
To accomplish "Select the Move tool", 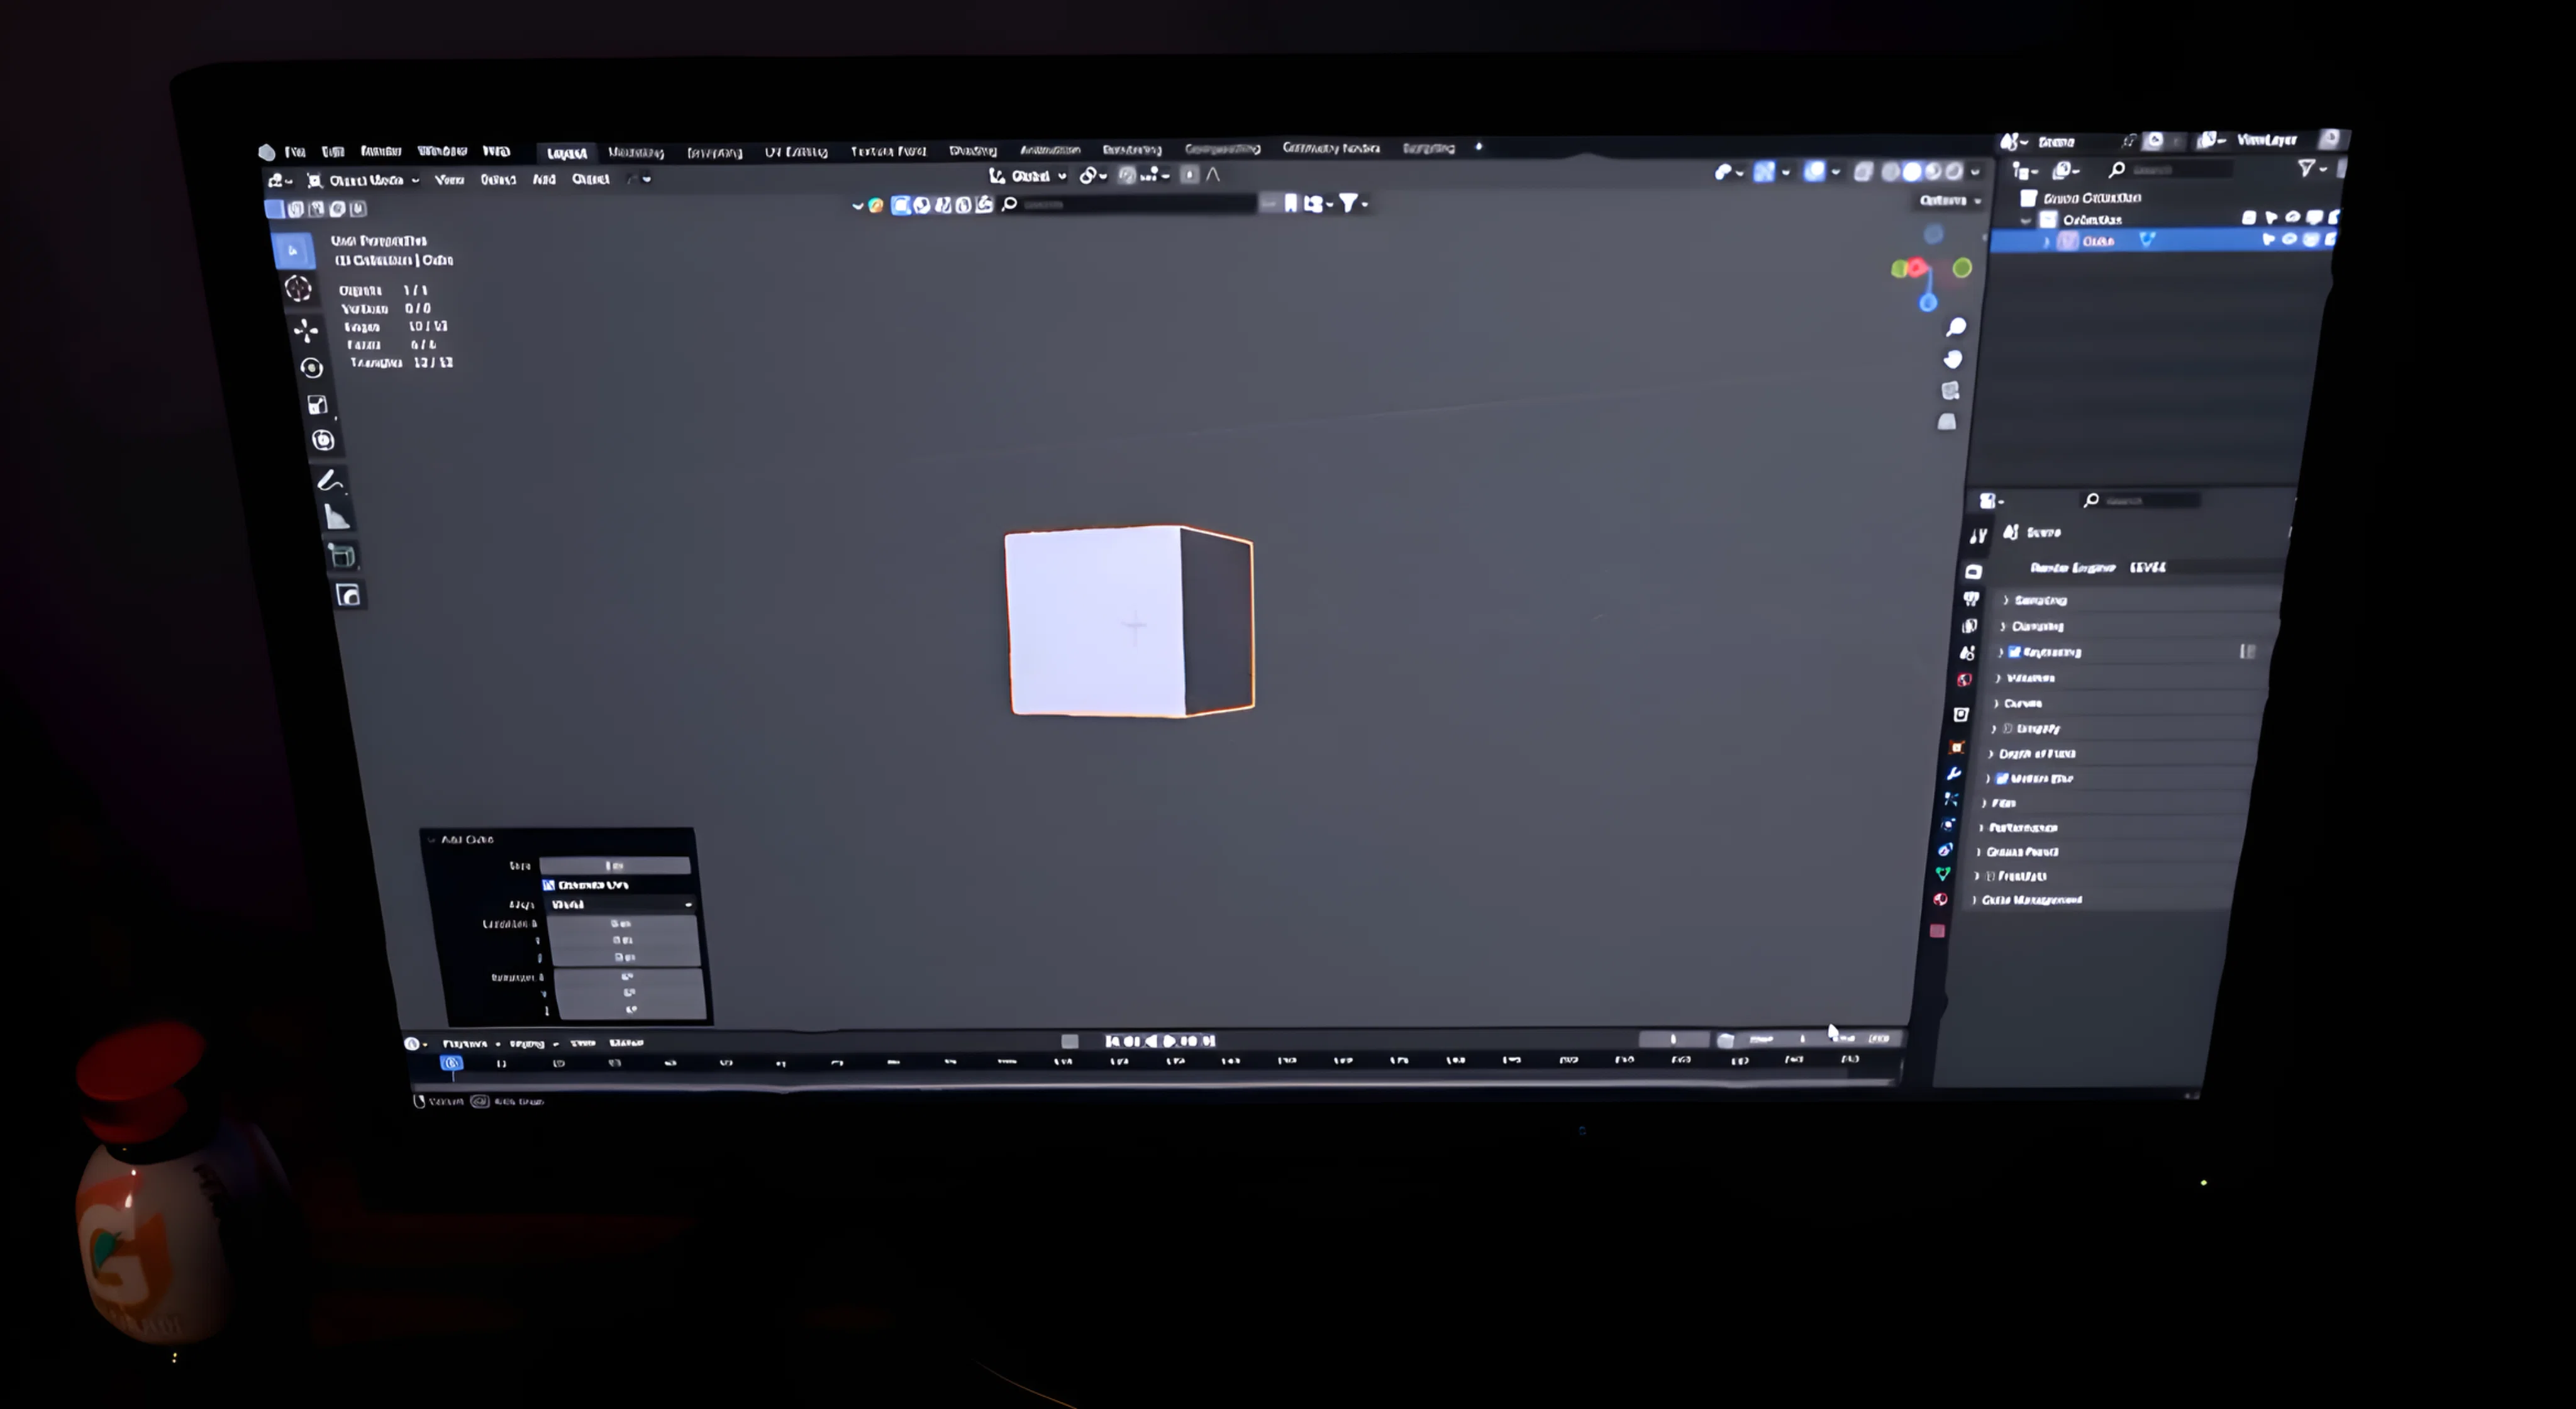I will point(306,330).
